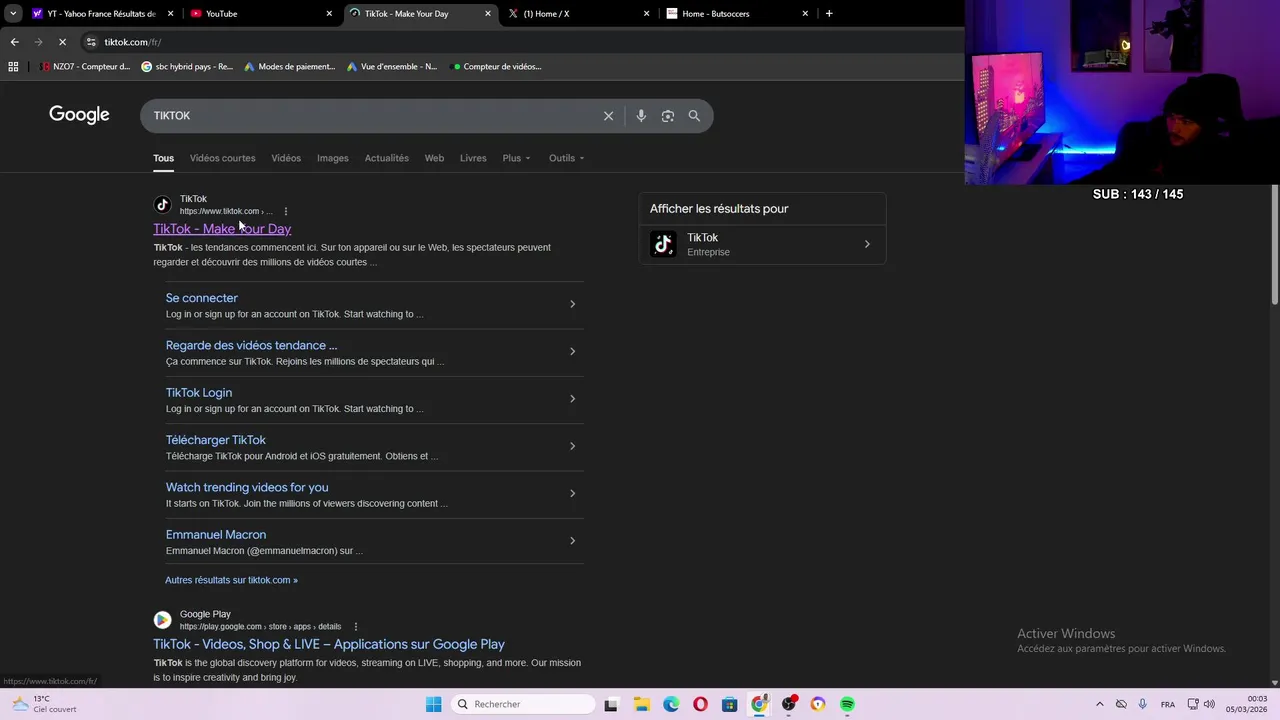The width and height of the screenshot is (1280, 720).
Task: Switch to Chrome in the taskbar
Action: pyautogui.click(x=760, y=704)
